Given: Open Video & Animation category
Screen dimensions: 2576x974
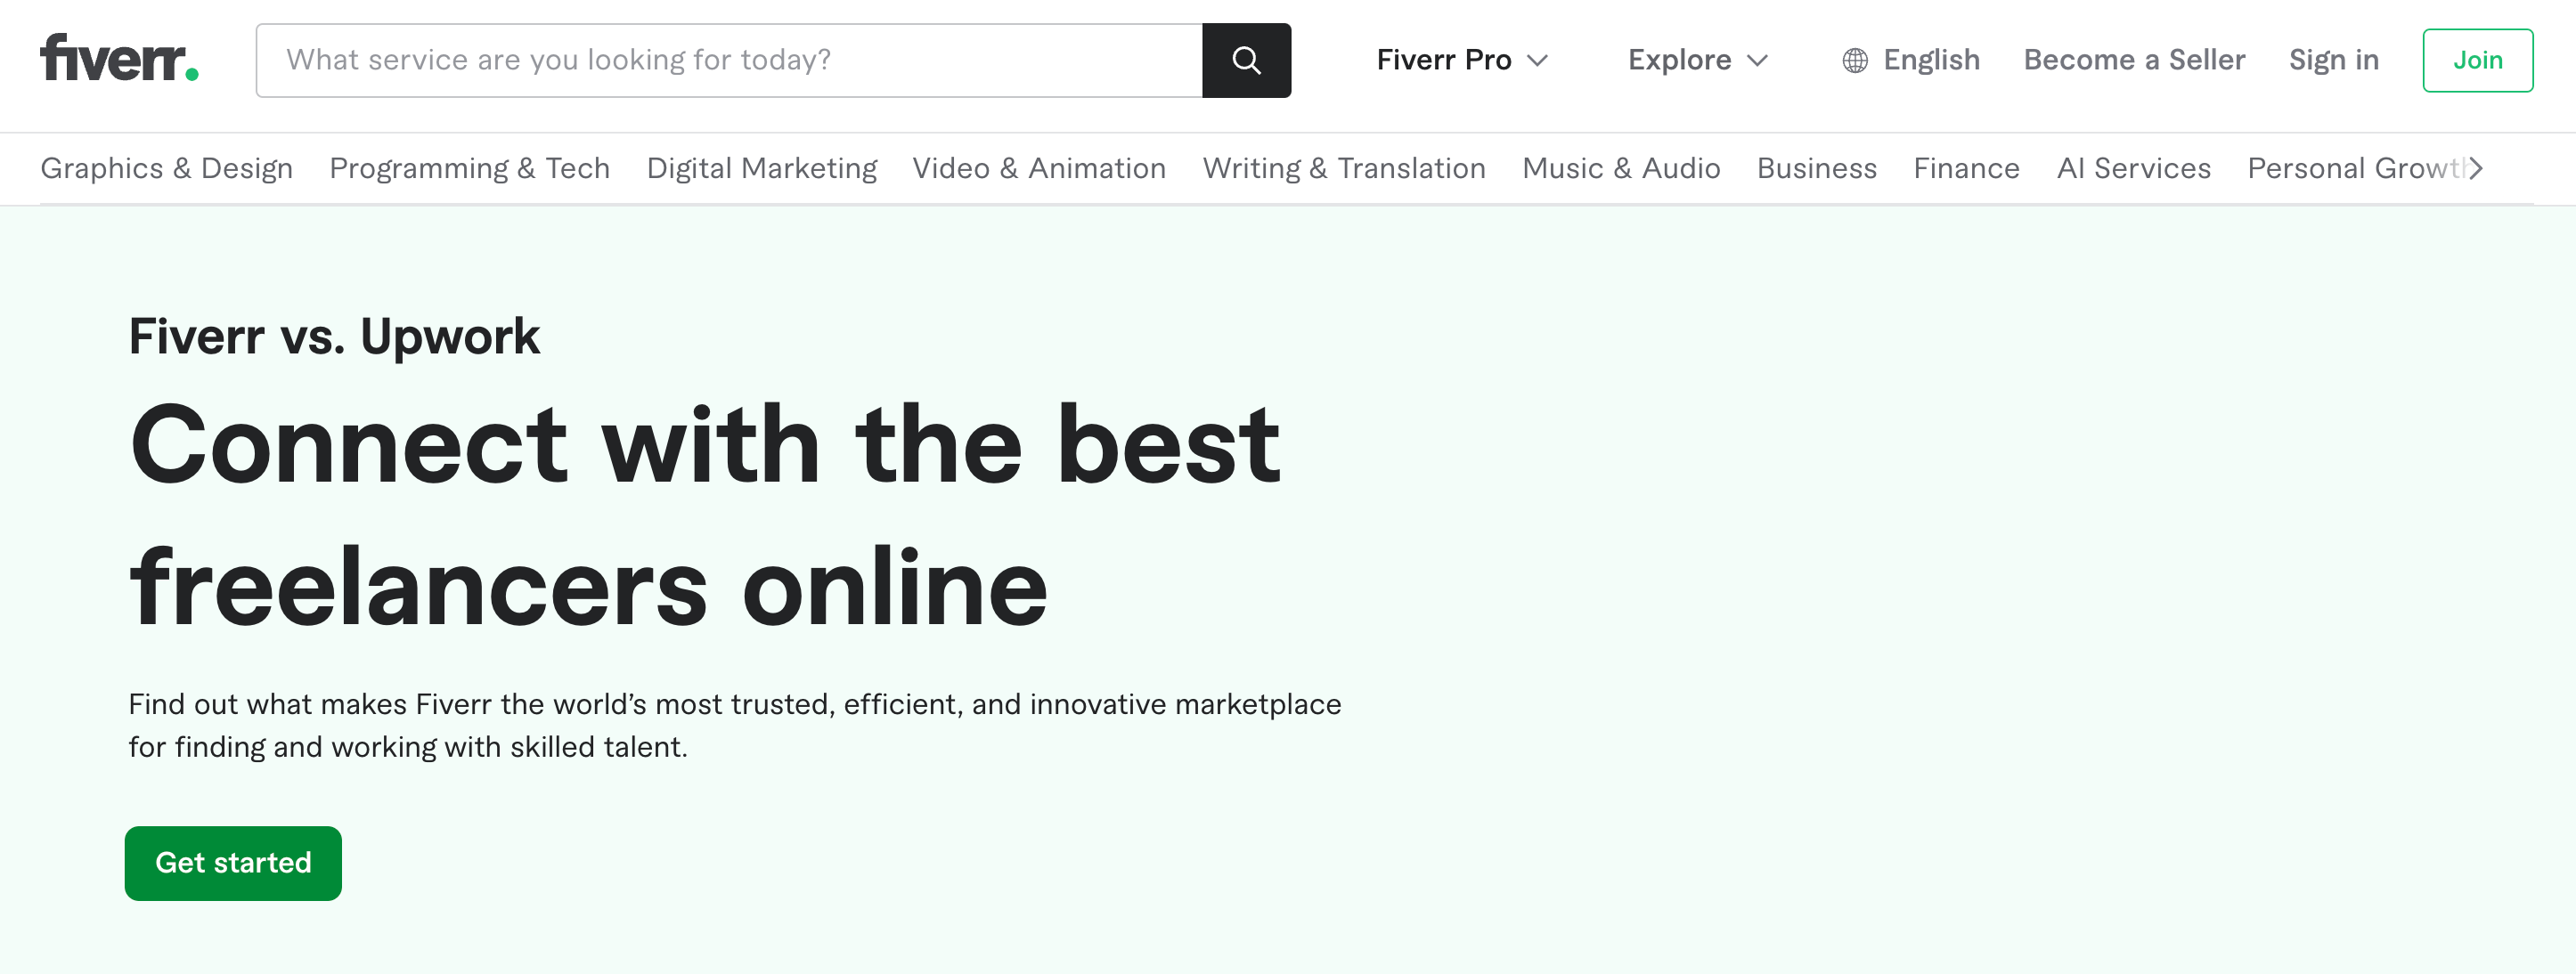Looking at the screenshot, I should (x=1038, y=168).
